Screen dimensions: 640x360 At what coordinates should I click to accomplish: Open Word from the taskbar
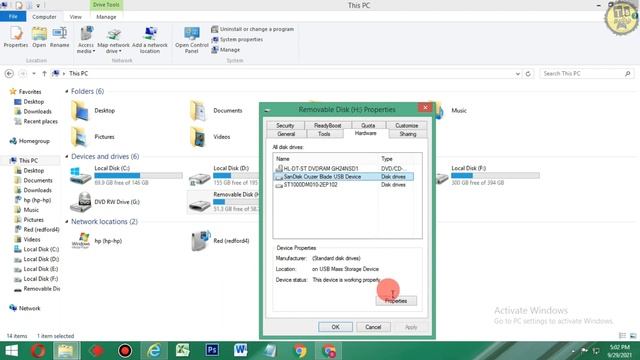pyautogui.click(x=240, y=351)
